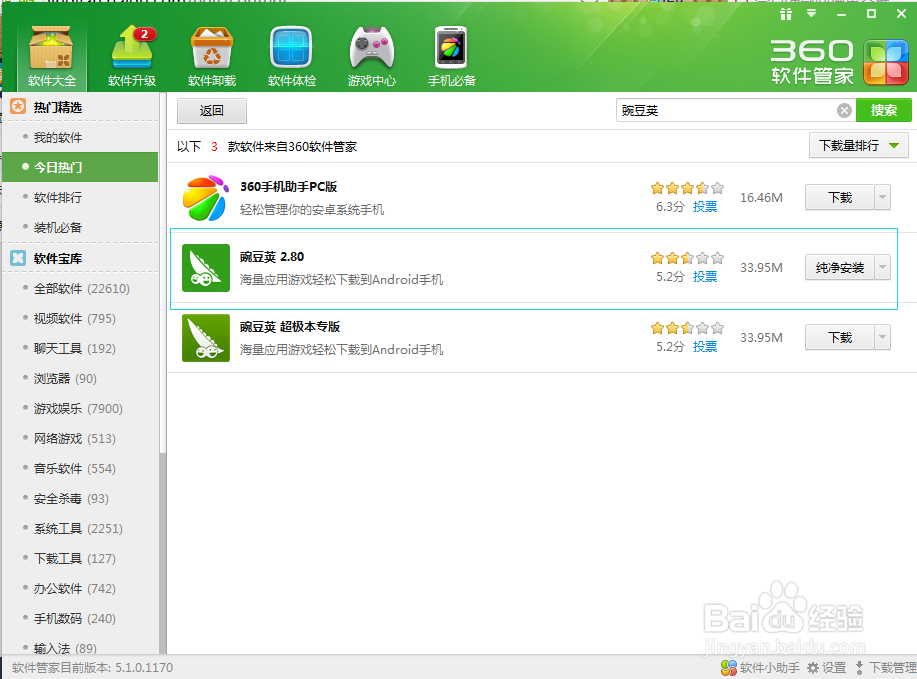Open 游戏娱乐 (7900) category

pyautogui.click(x=80, y=408)
